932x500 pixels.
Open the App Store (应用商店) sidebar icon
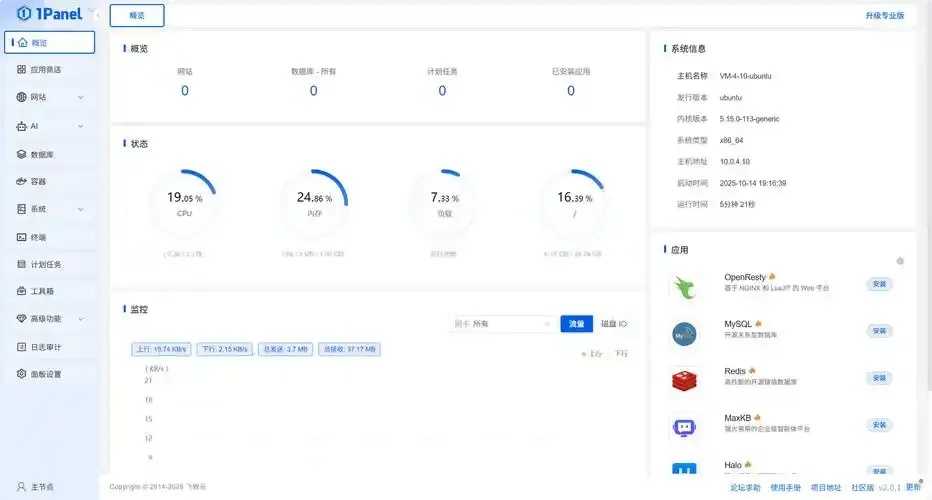21,70
